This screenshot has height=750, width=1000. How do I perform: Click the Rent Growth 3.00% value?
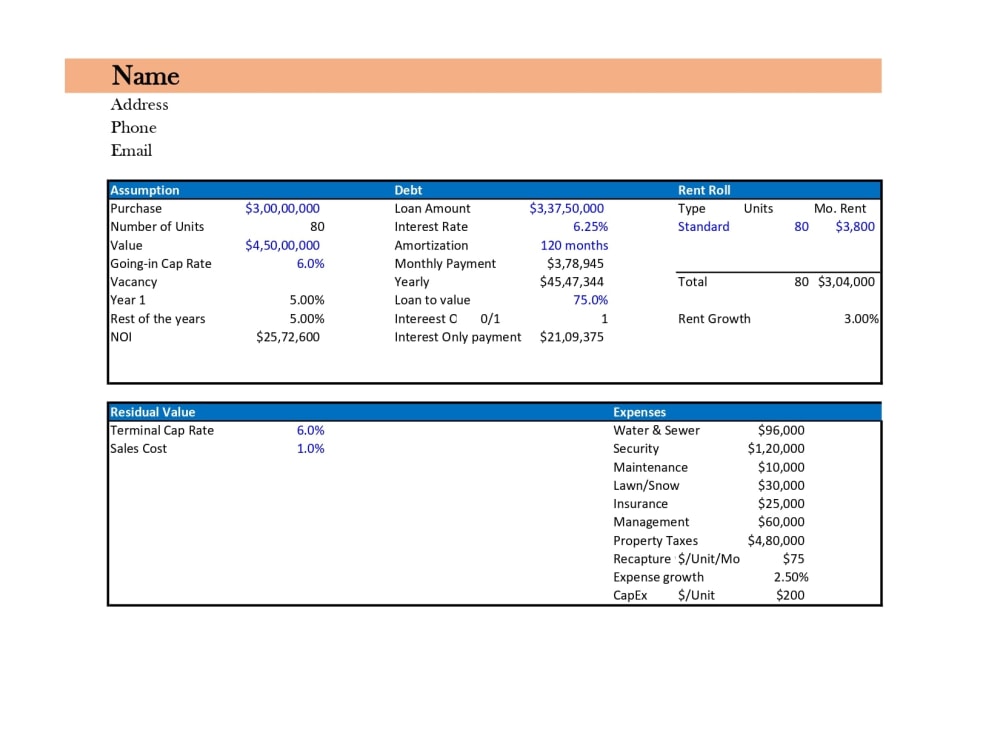(862, 319)
